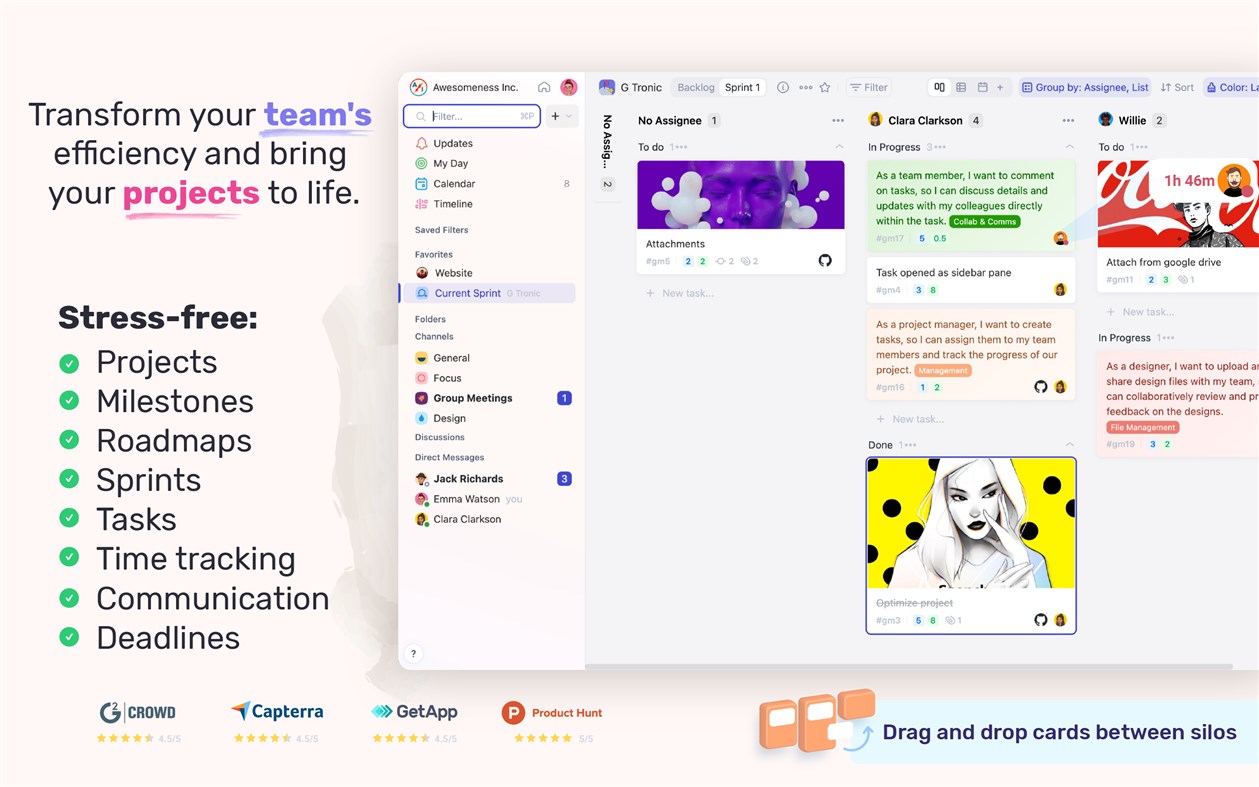Screen dimensions: 1259x787
Task: Select the My Day target icon
Action: (420, 163)
